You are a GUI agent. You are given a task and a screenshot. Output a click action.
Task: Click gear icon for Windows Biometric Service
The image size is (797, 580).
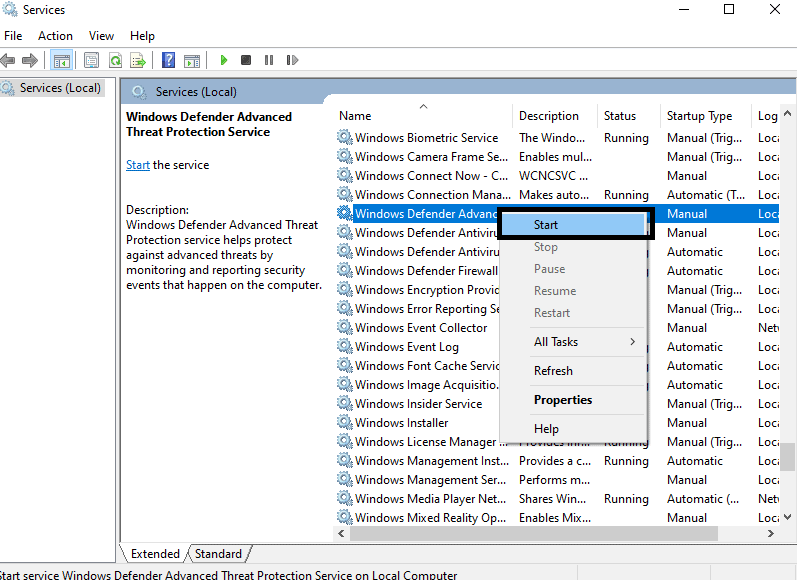click(345, 137)
